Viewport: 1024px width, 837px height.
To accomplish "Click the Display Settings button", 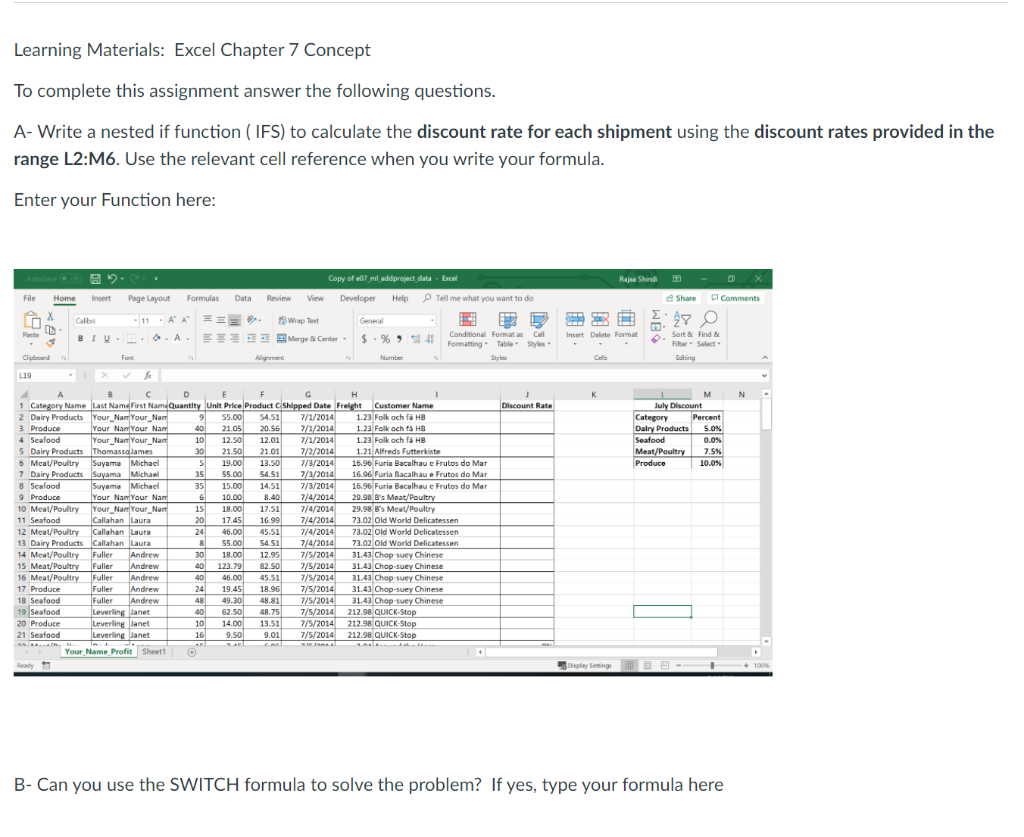I will pyautogui.click(x=585, y=665).
